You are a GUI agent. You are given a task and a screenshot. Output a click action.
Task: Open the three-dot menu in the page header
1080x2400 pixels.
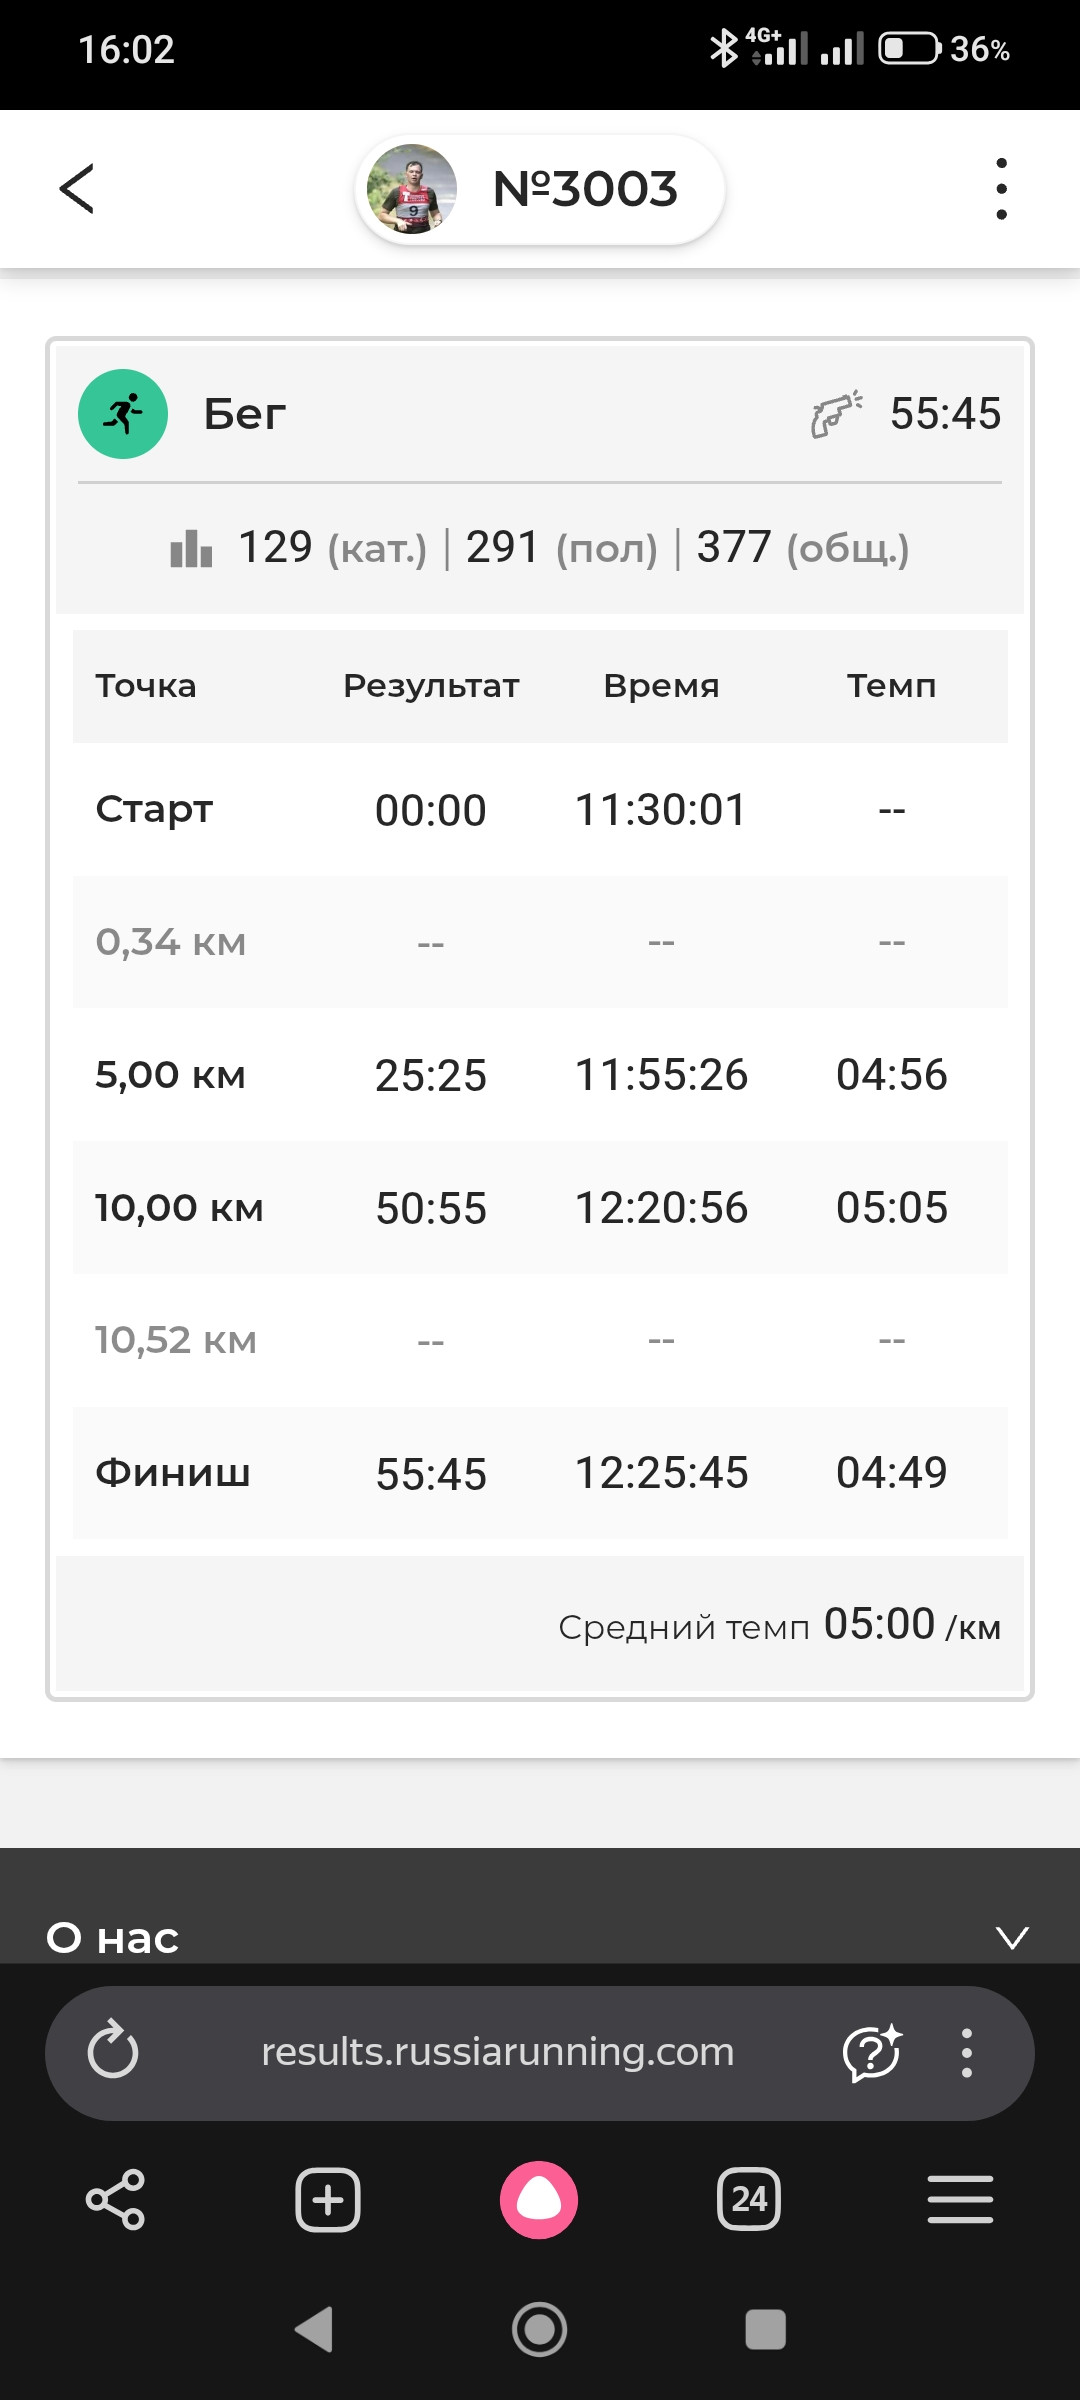click(x=1001, y=189)
